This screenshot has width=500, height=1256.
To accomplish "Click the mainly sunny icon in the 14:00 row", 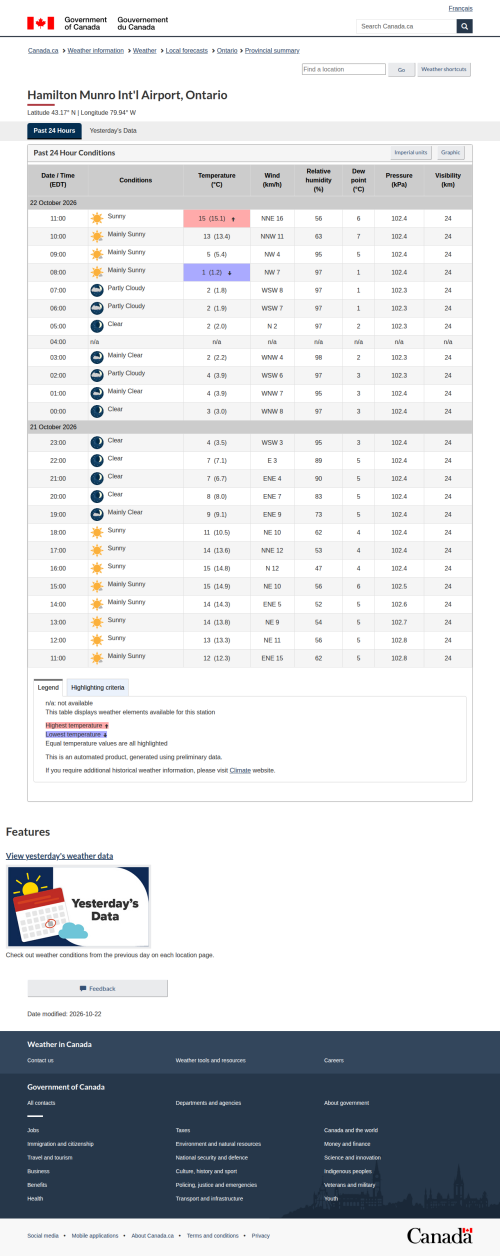I will 97,604.
